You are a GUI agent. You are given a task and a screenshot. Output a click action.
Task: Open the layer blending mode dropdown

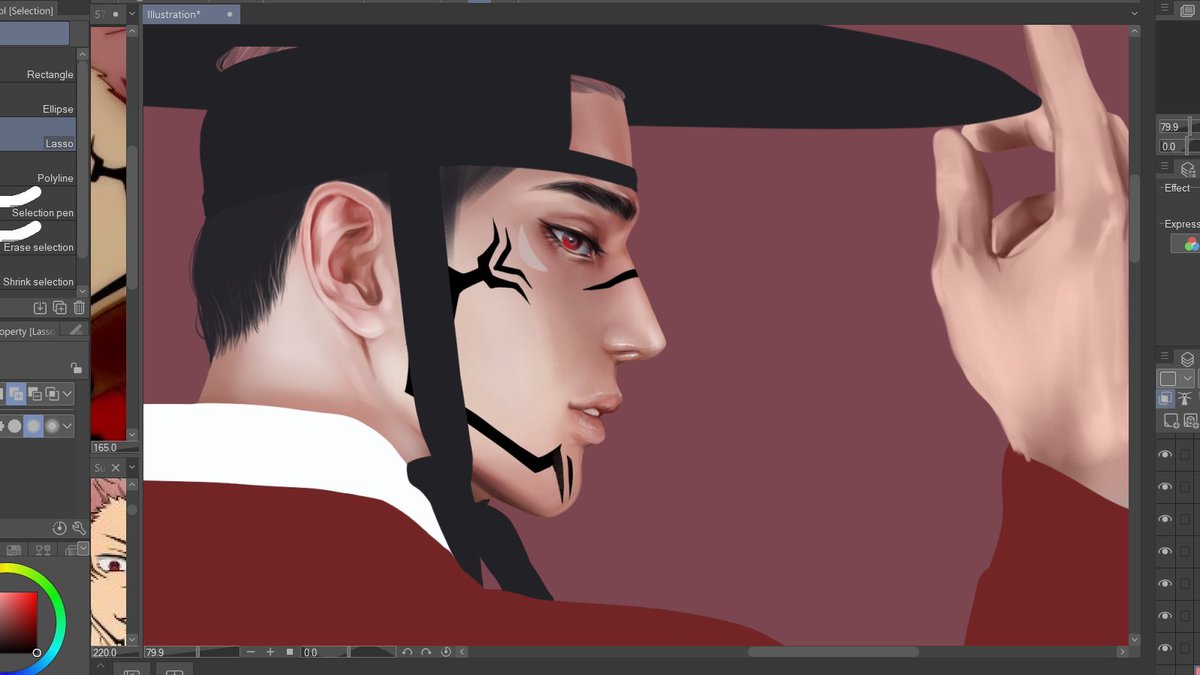1176,379
